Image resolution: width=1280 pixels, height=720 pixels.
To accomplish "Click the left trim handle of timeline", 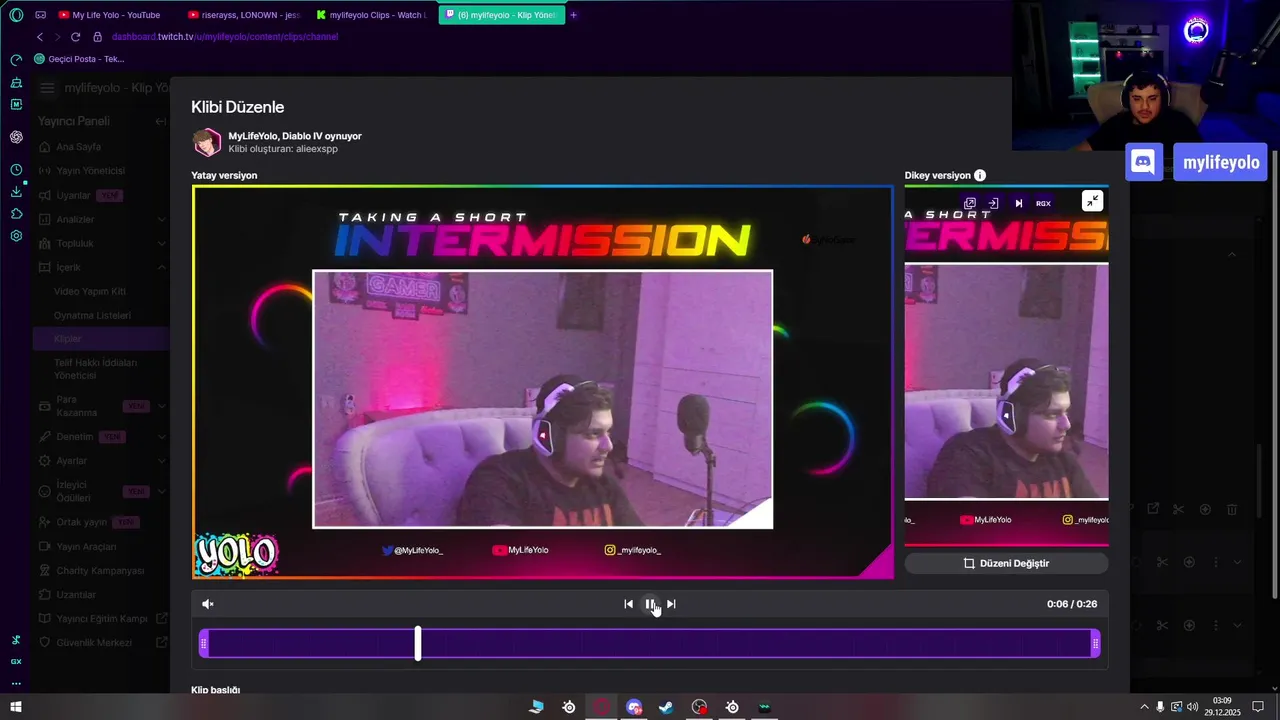I will [204, 643].
